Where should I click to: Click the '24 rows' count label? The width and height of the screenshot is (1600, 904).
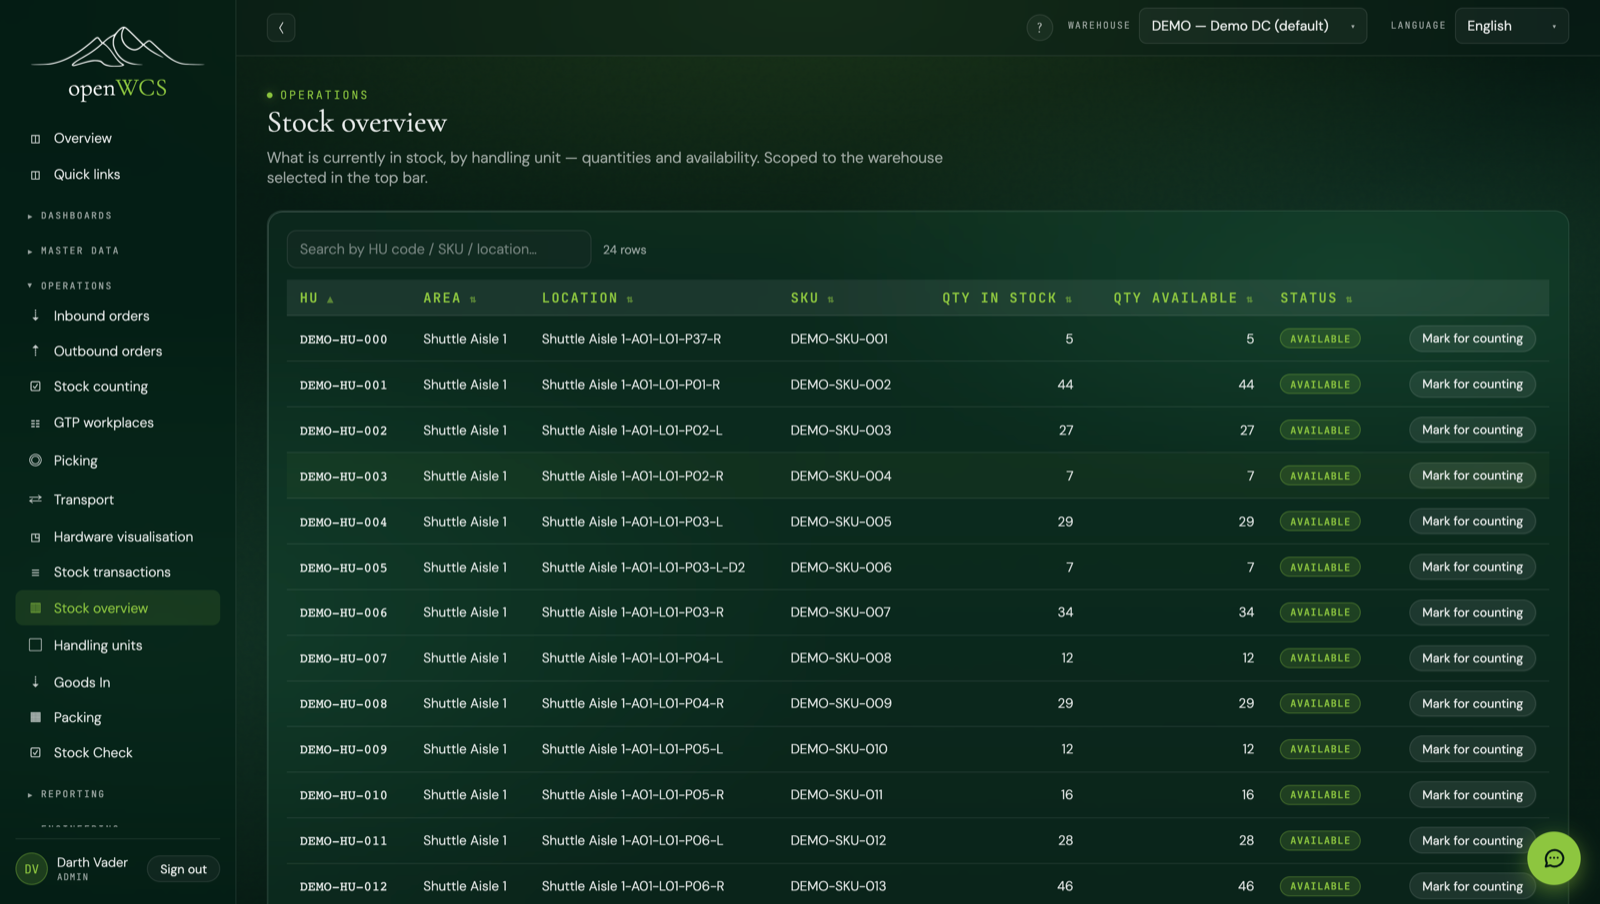point(624,250)
